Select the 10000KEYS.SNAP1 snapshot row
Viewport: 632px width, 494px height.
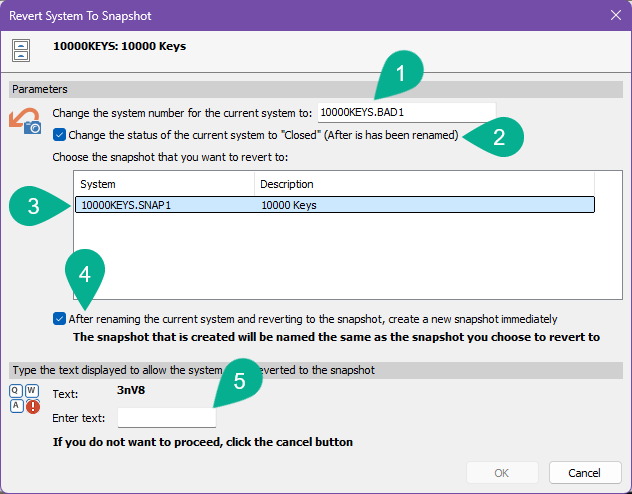[x=164, y=205]
